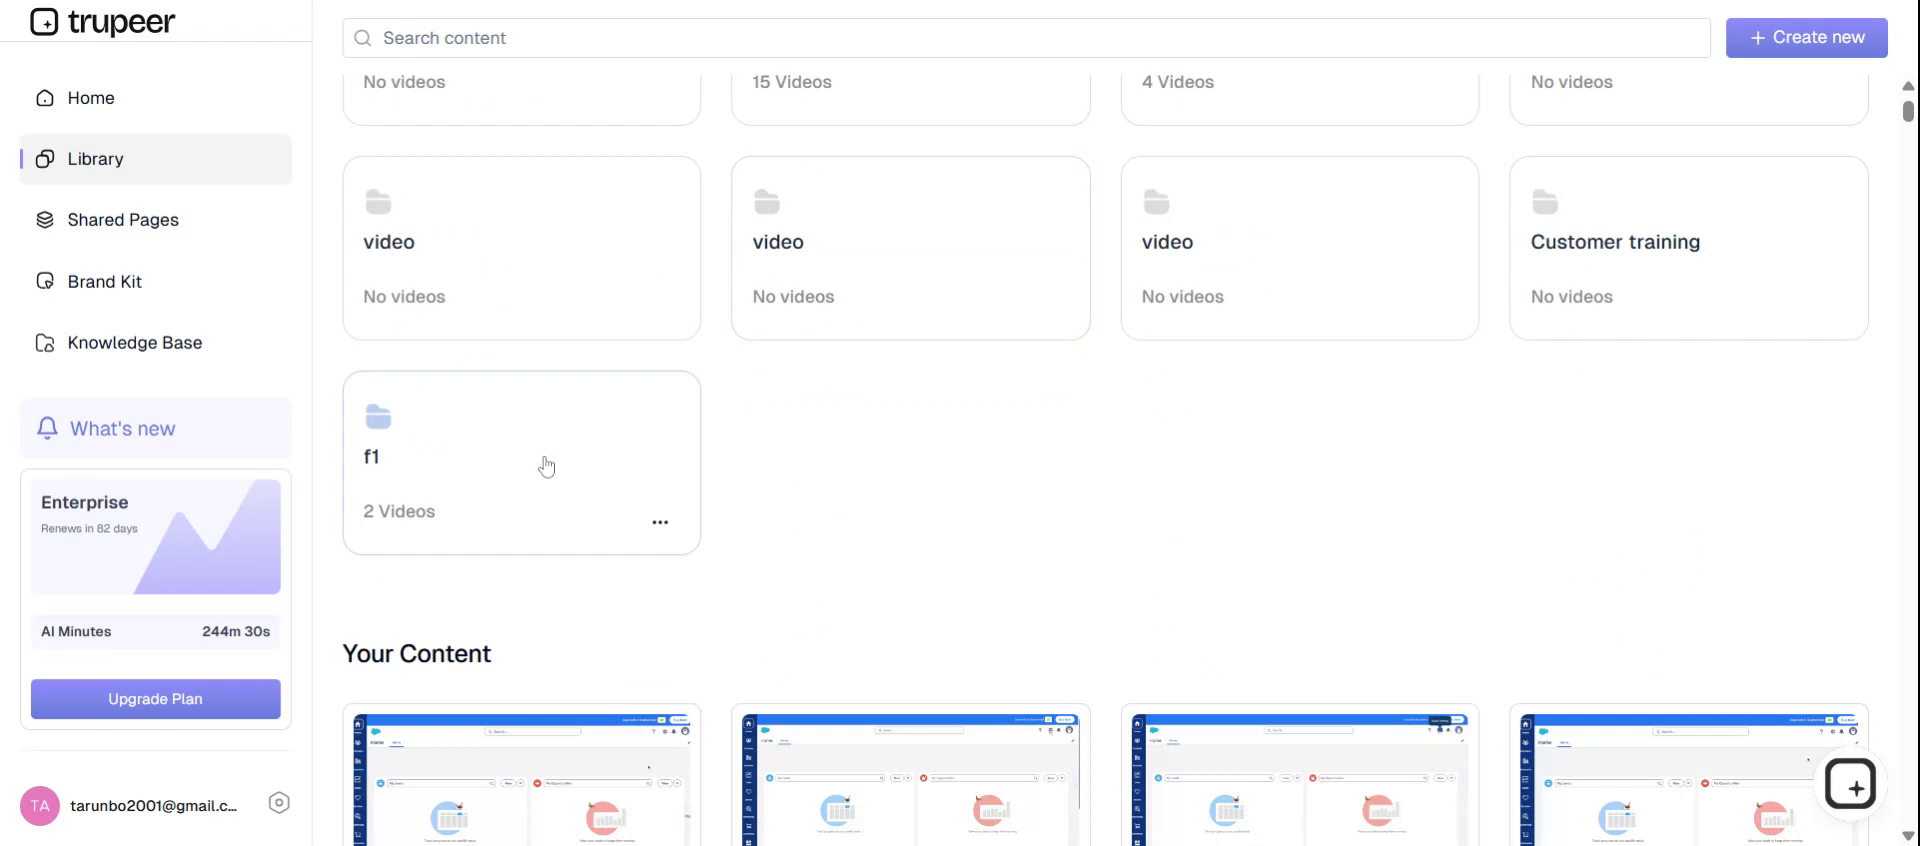The width and height of the screenshot is (1920, 846).
Task: Open the Home page
Action: click(x=155, y=98)
